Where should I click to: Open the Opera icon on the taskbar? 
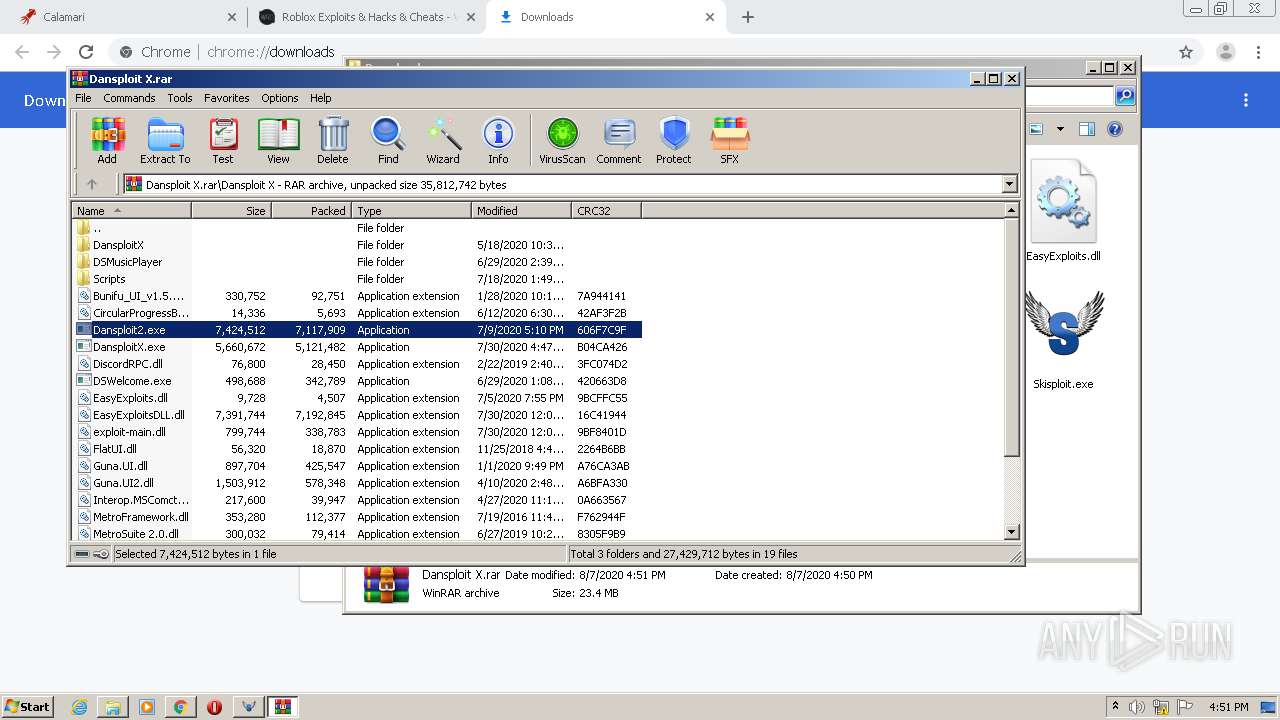point(214,707)
